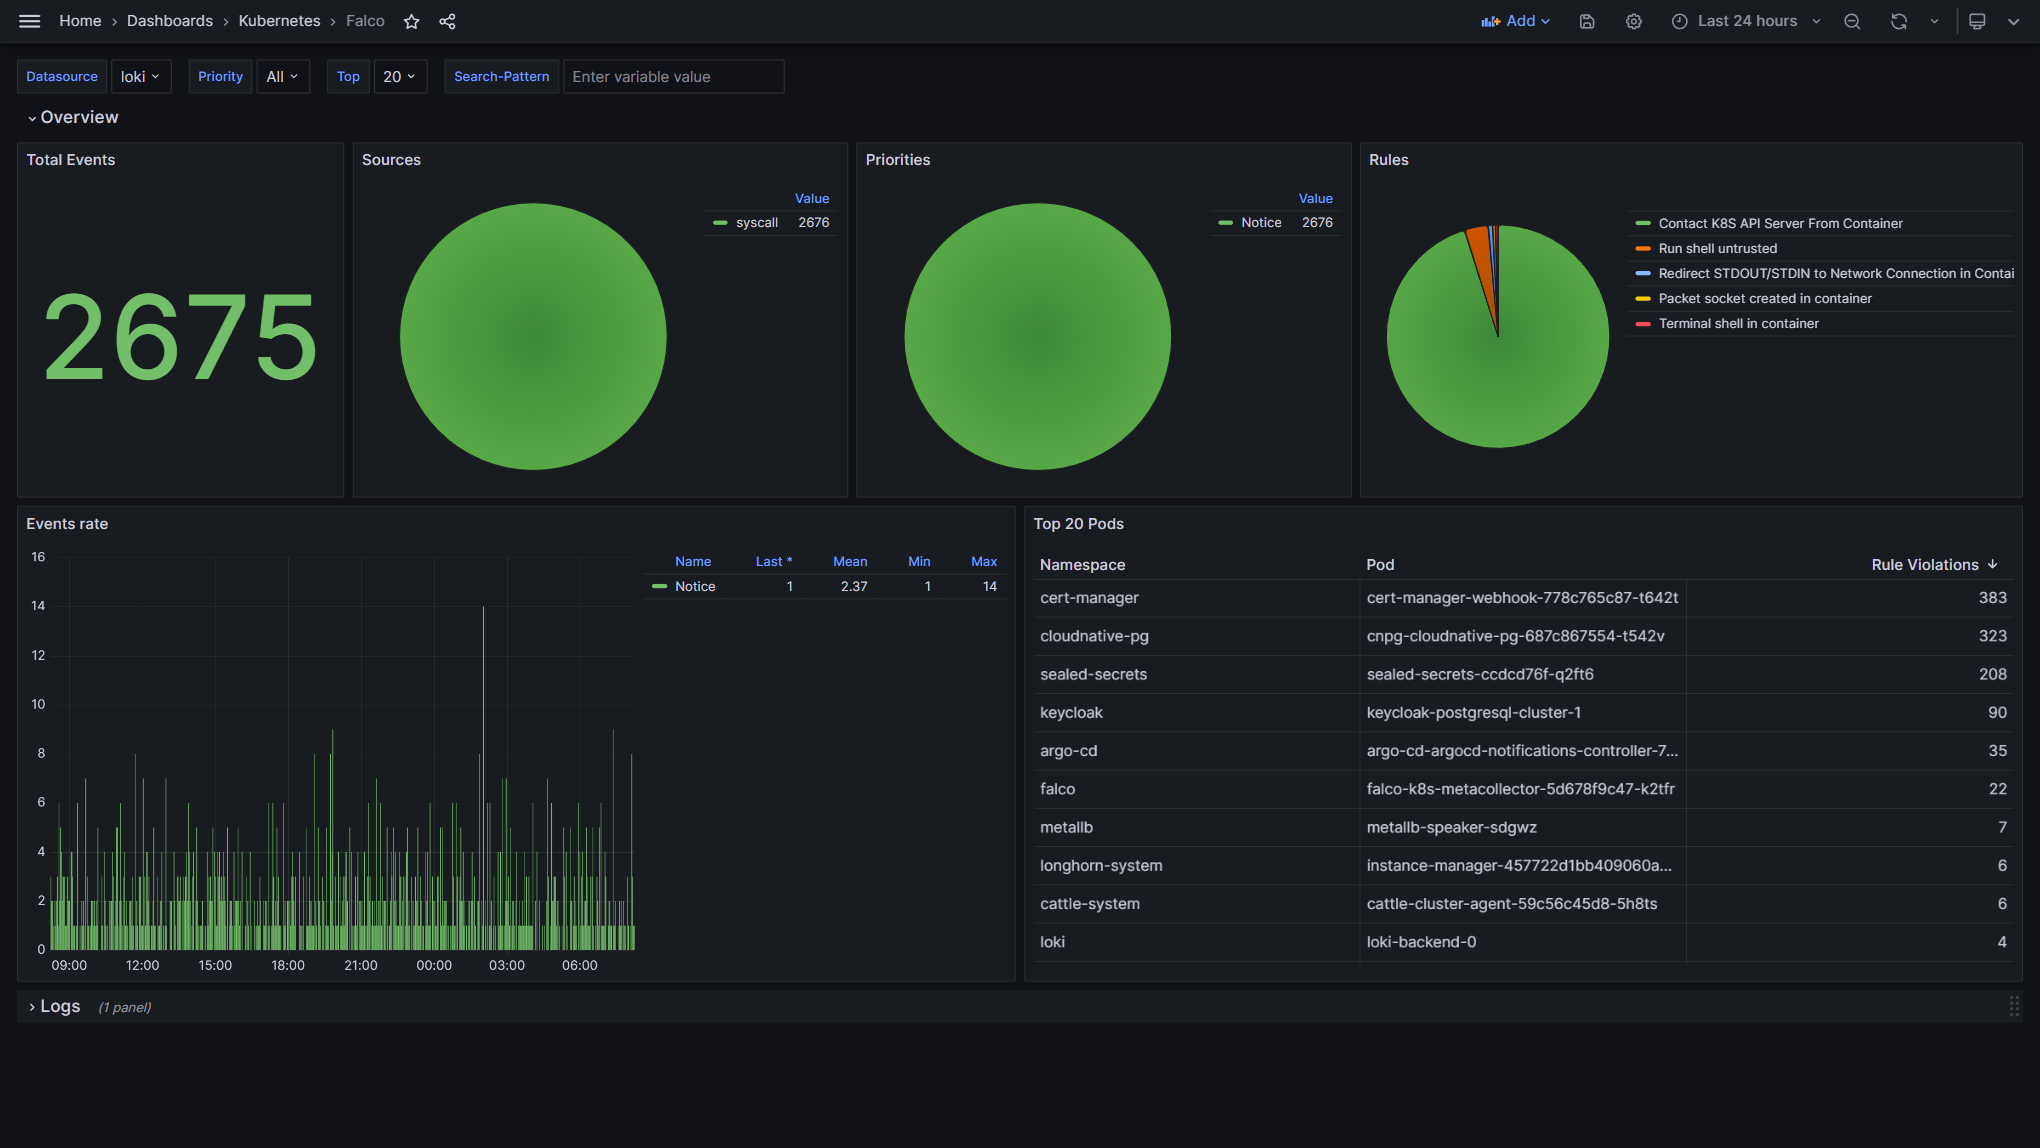This screenshot has width=2040, height=1148.
Task: Toggle the kiosk view mode icon
Action: [x=1977, y=21]
